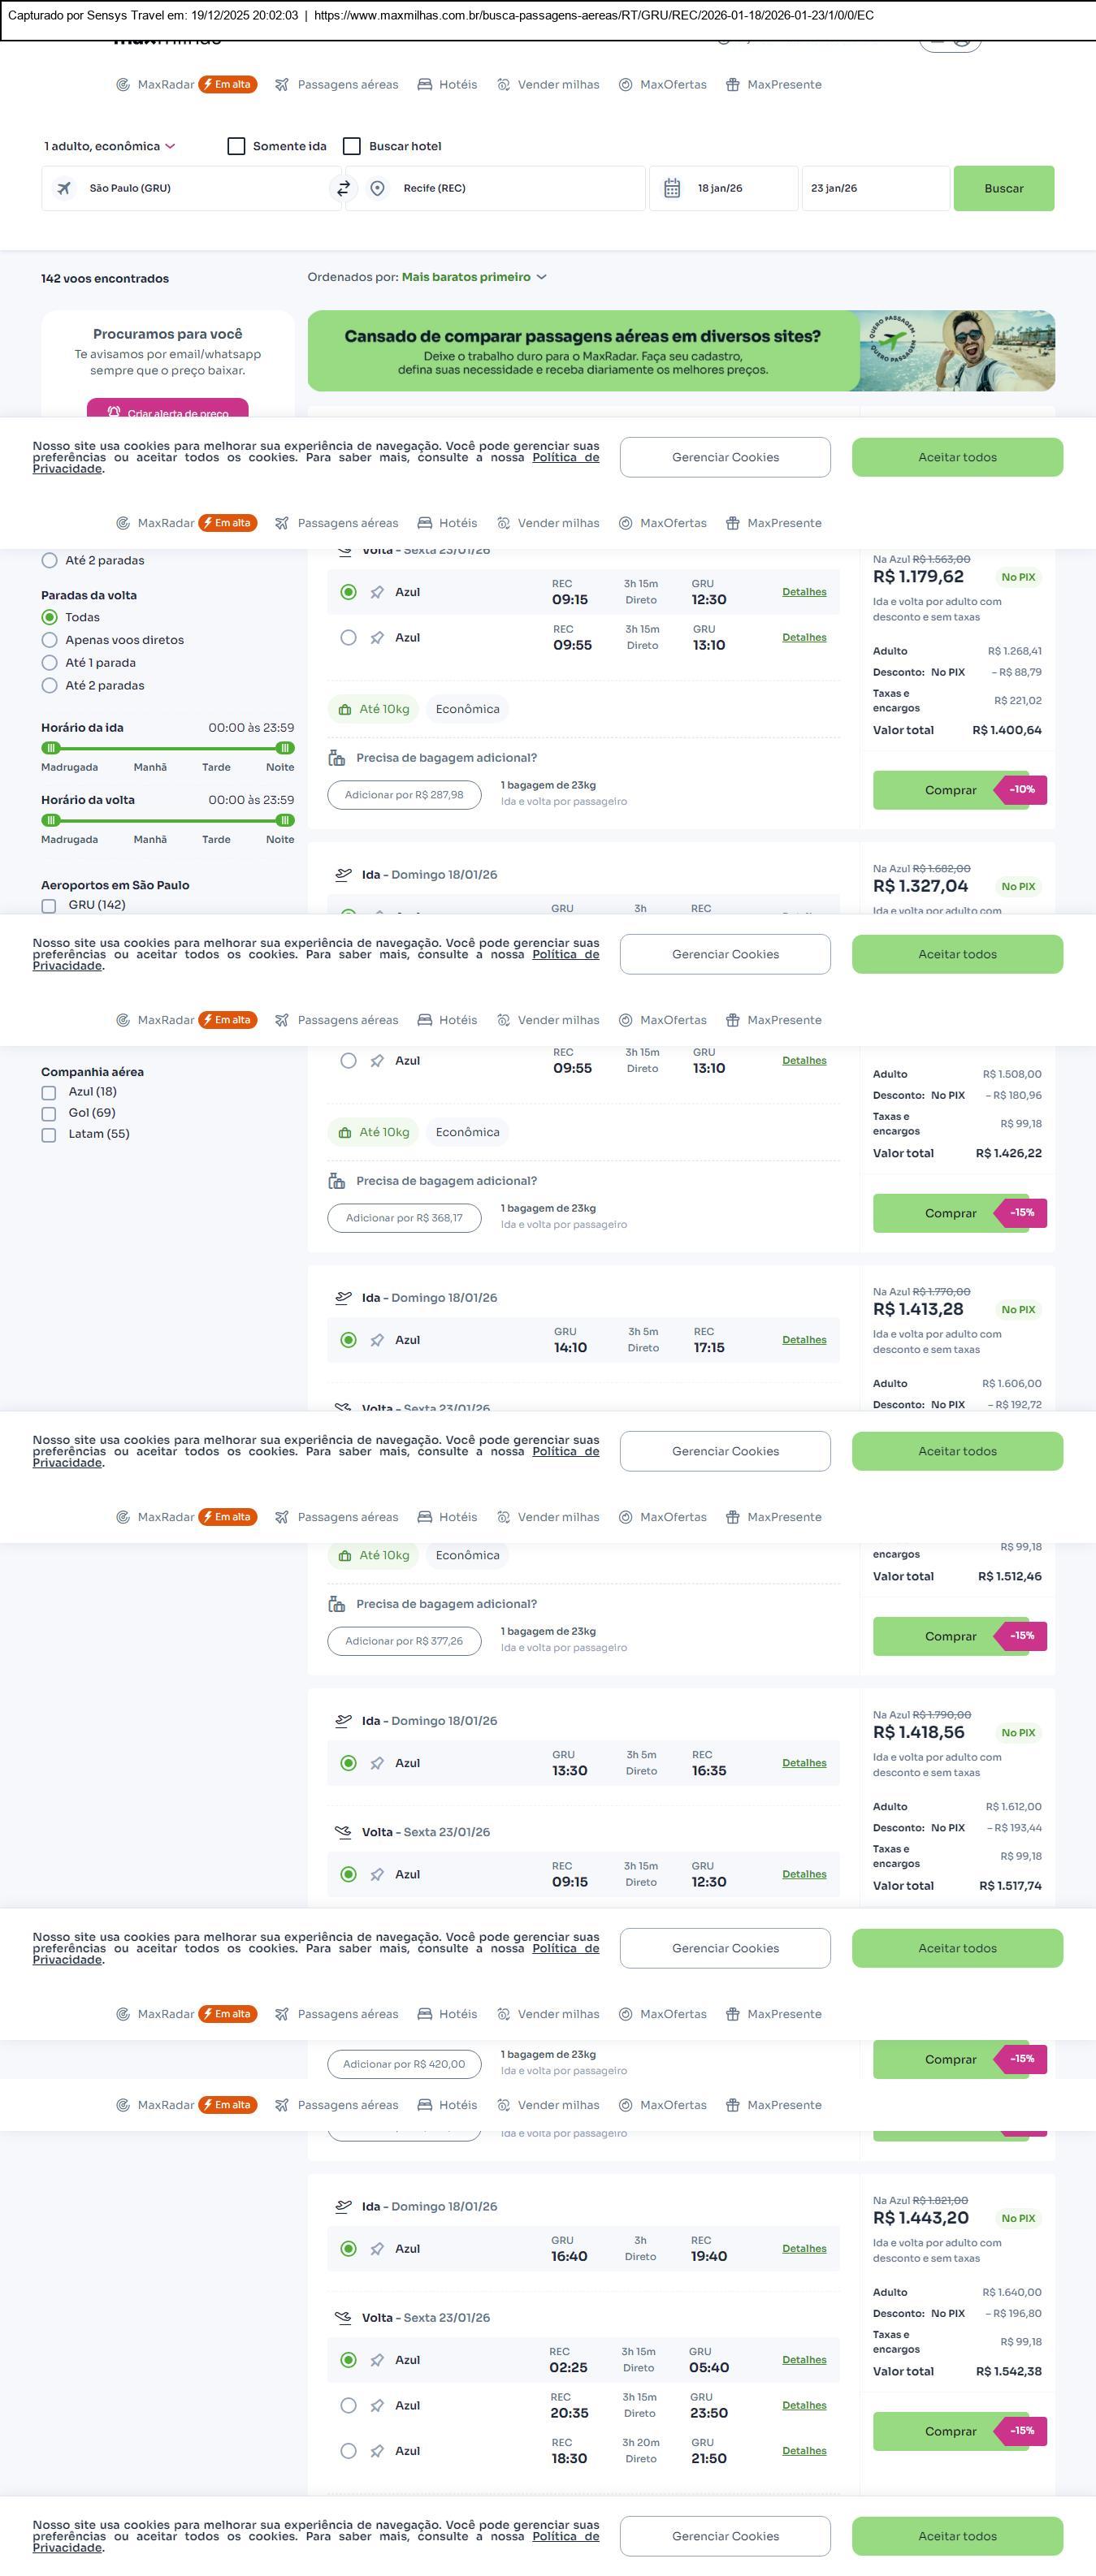Click the swap origin and destination icon
This screenshot has width=1096, height=2576.
(343, 188)
